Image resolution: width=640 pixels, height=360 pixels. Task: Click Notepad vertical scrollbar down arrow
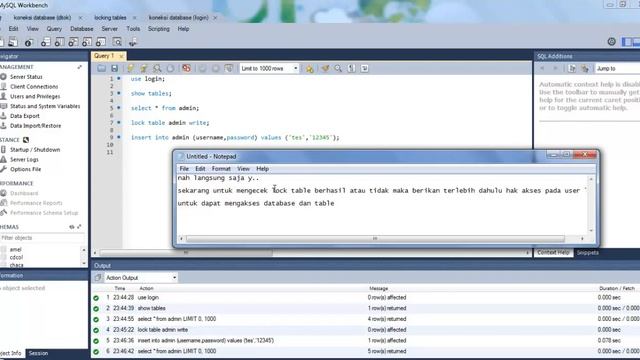coord(591,231)
